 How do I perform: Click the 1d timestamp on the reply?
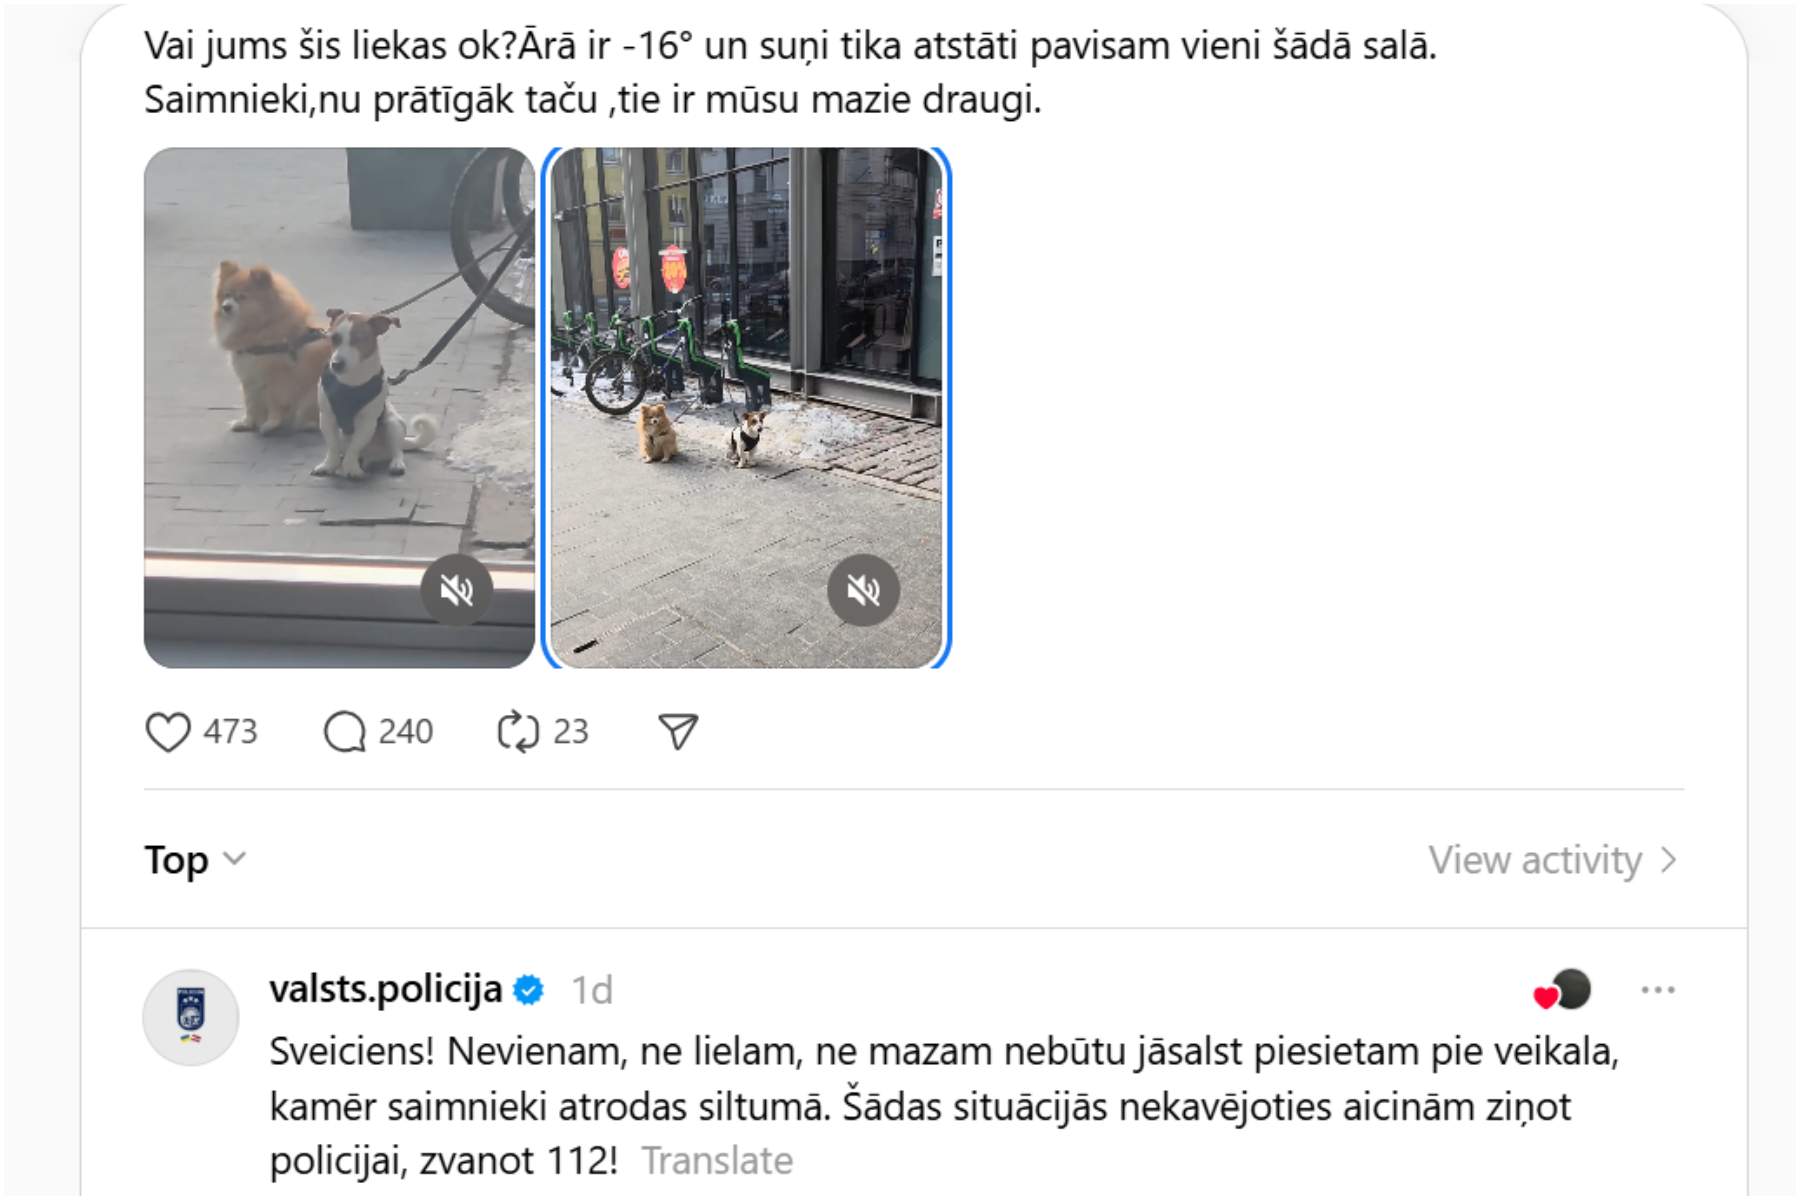[x=592, y=990]
